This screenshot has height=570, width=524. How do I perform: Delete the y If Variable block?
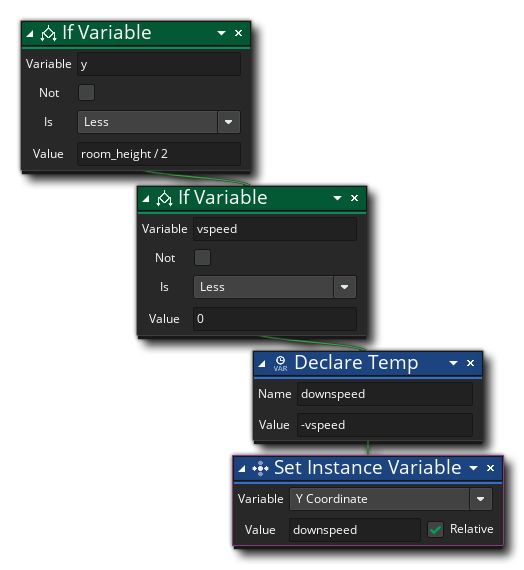(238, 33)
